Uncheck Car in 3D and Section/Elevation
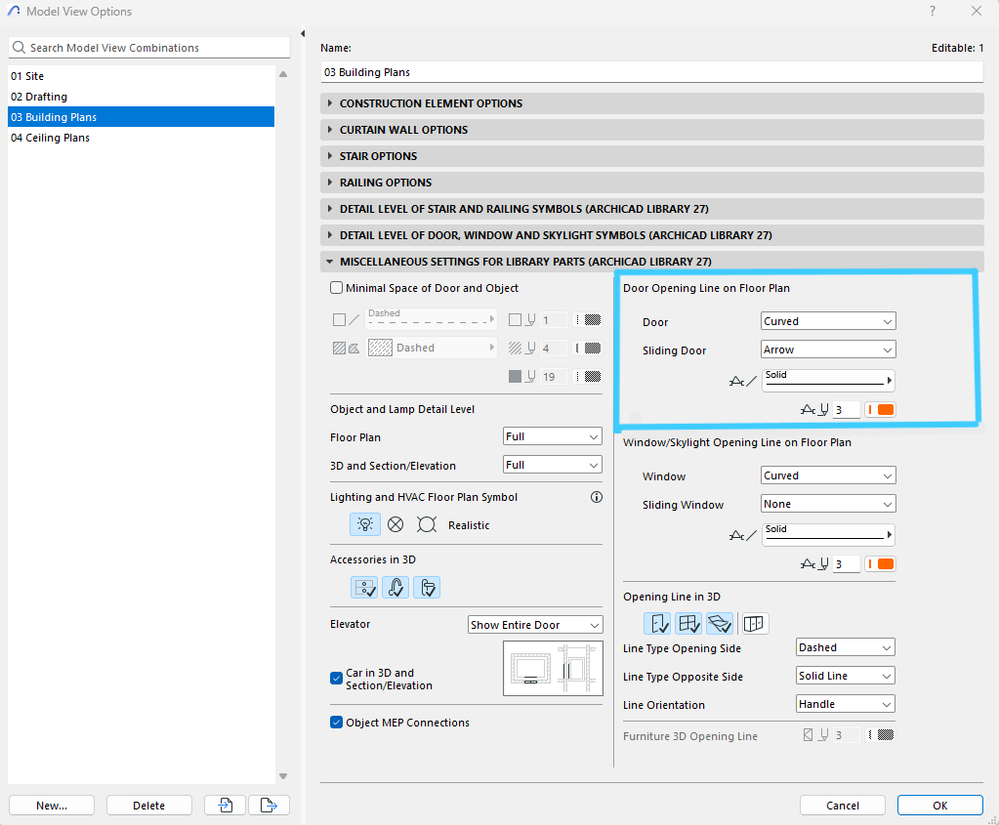Screen dimensions: 999x825 tap(337, 678)
